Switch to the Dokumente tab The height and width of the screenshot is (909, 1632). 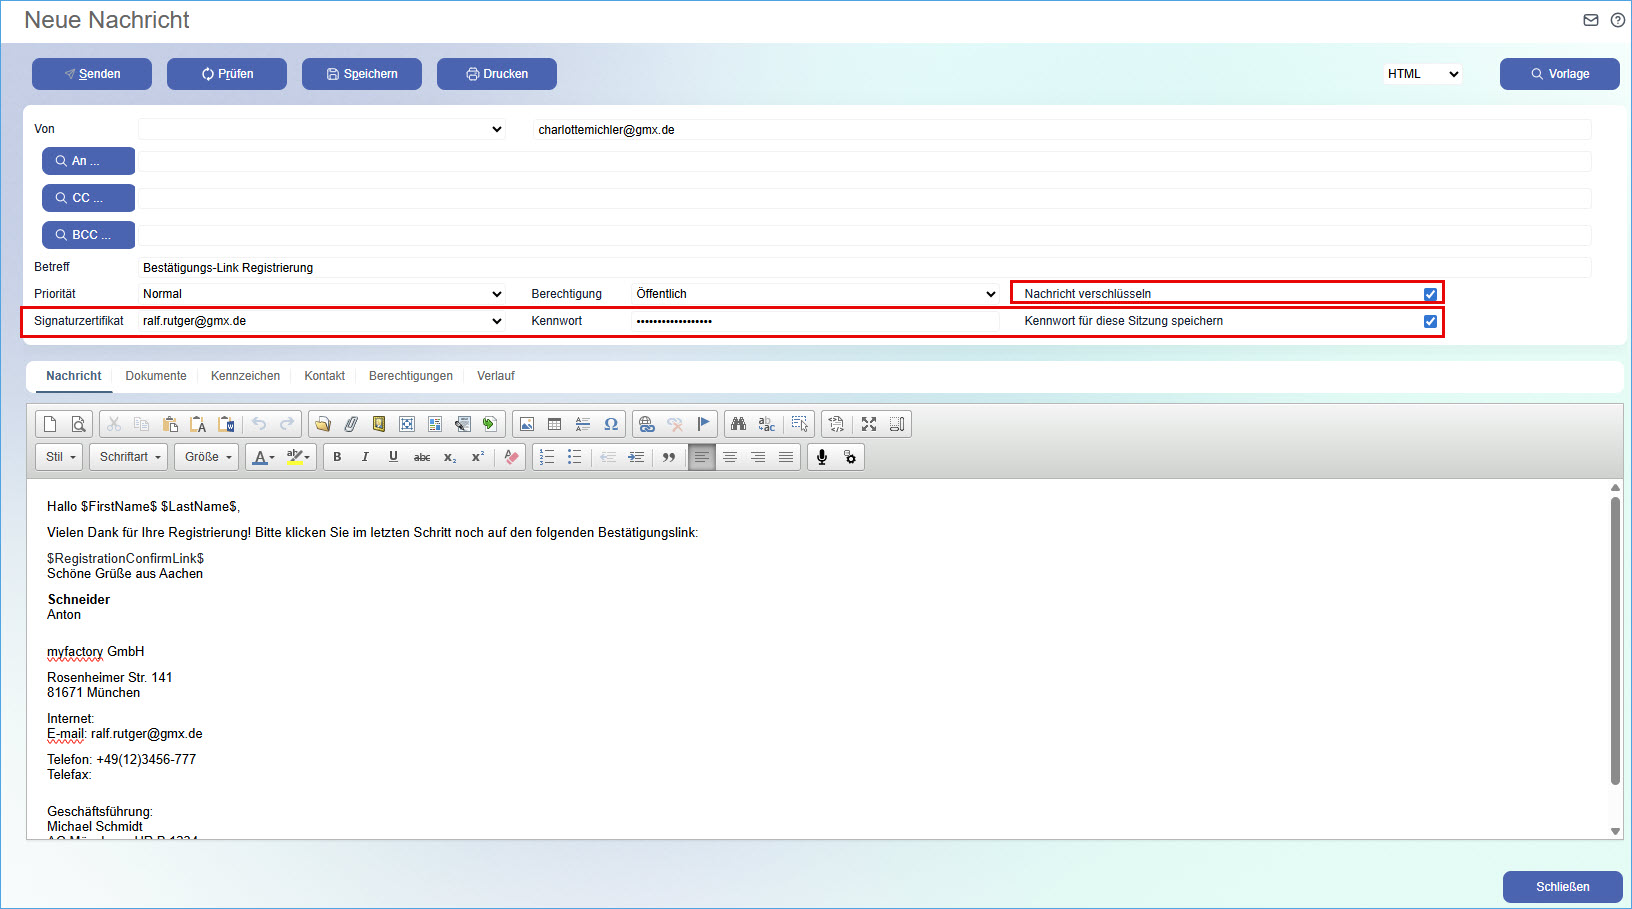[156, 376]
